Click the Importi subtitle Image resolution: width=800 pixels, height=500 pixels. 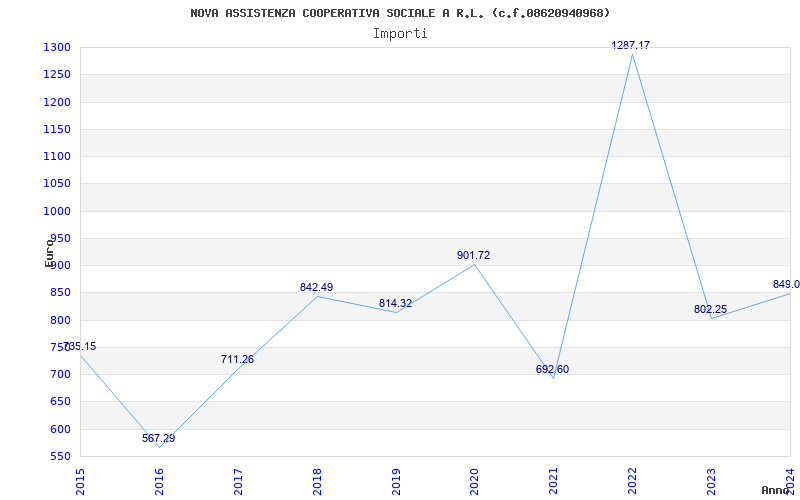400,34
